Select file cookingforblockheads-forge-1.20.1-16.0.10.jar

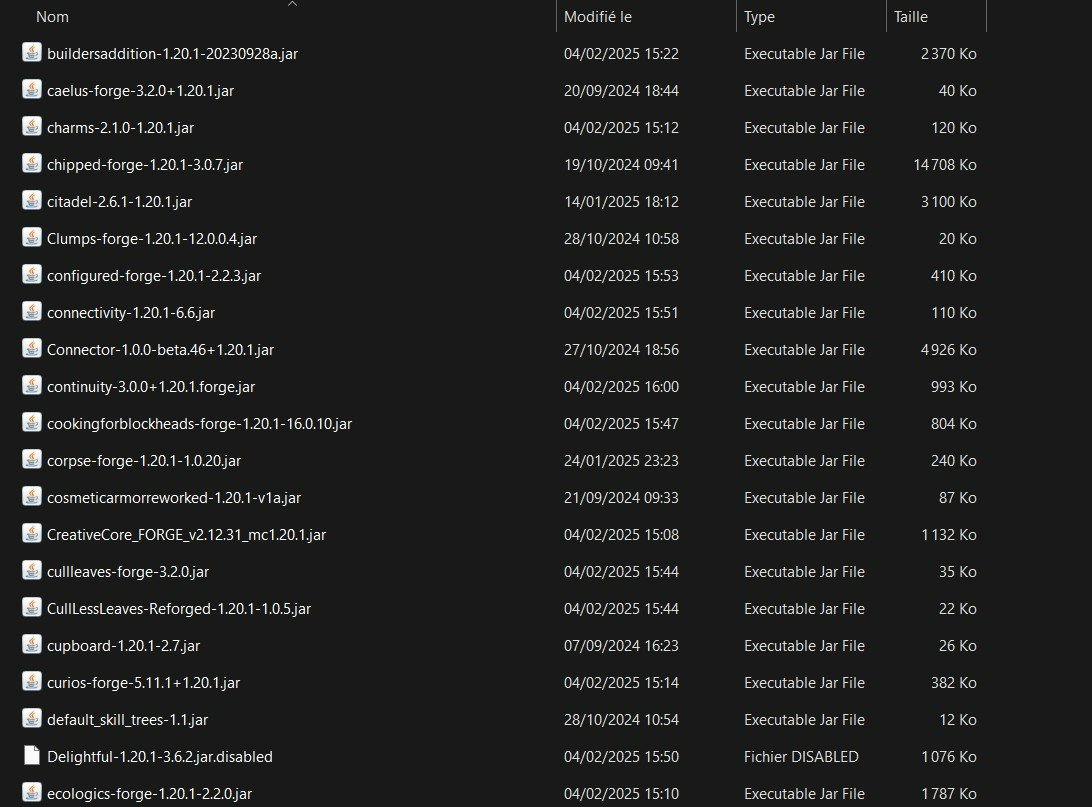click(199, 423)
